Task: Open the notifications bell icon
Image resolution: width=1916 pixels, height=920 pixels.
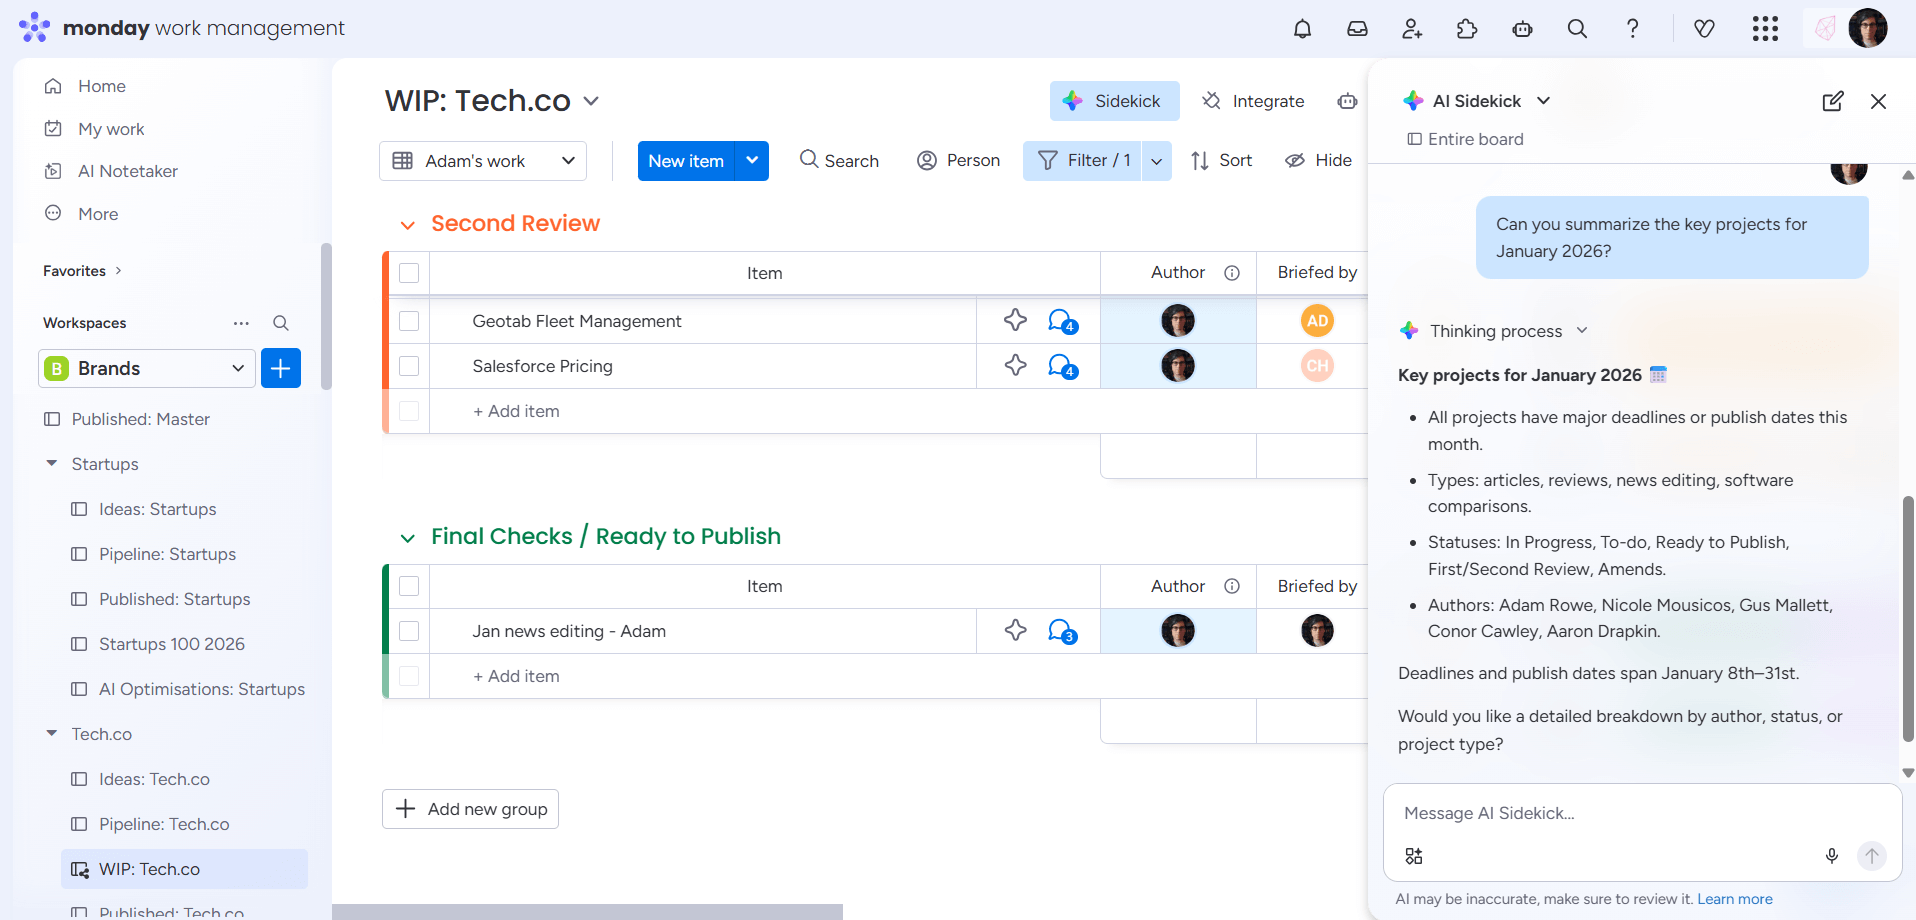Action: pyautogui.click(x=1302, y=29)
